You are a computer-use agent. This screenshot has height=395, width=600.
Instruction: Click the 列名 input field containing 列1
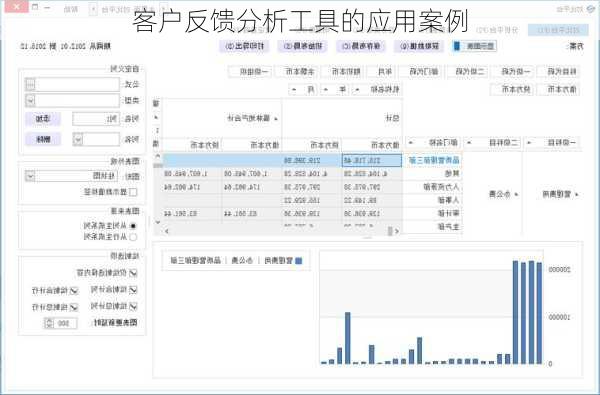point(96,119)
